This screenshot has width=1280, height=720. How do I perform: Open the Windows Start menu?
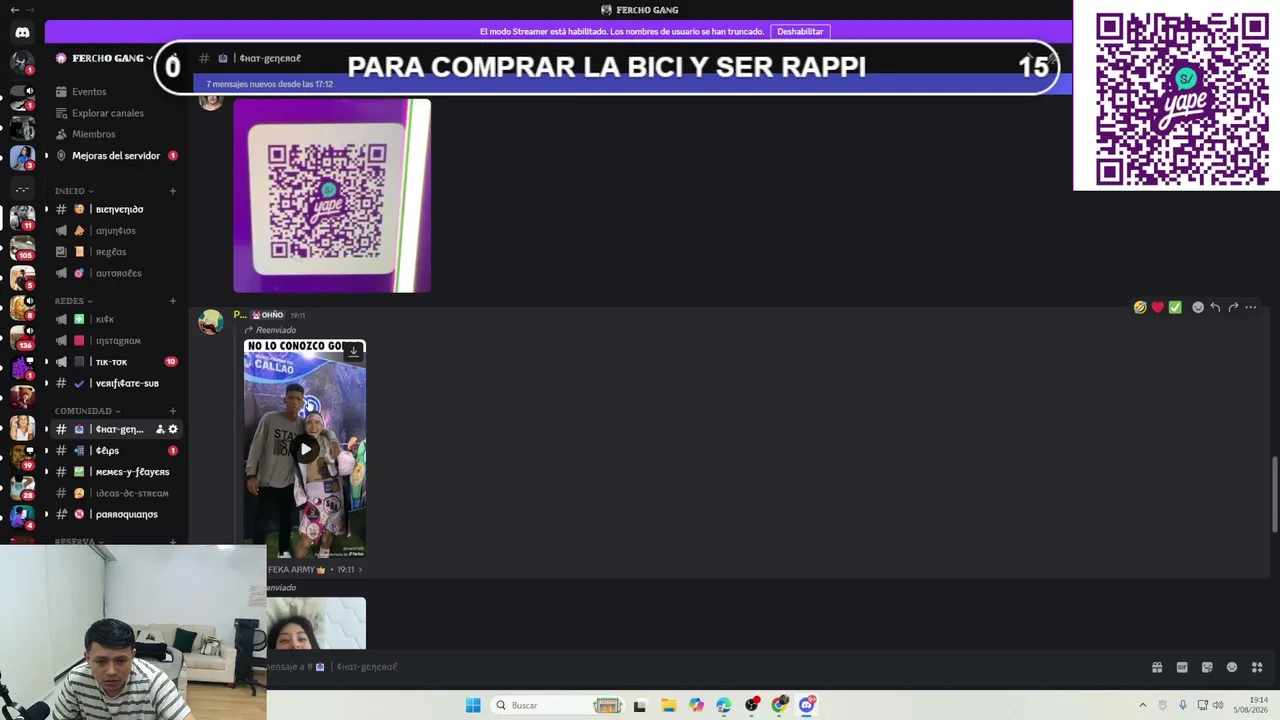click(x=473, y=705)
